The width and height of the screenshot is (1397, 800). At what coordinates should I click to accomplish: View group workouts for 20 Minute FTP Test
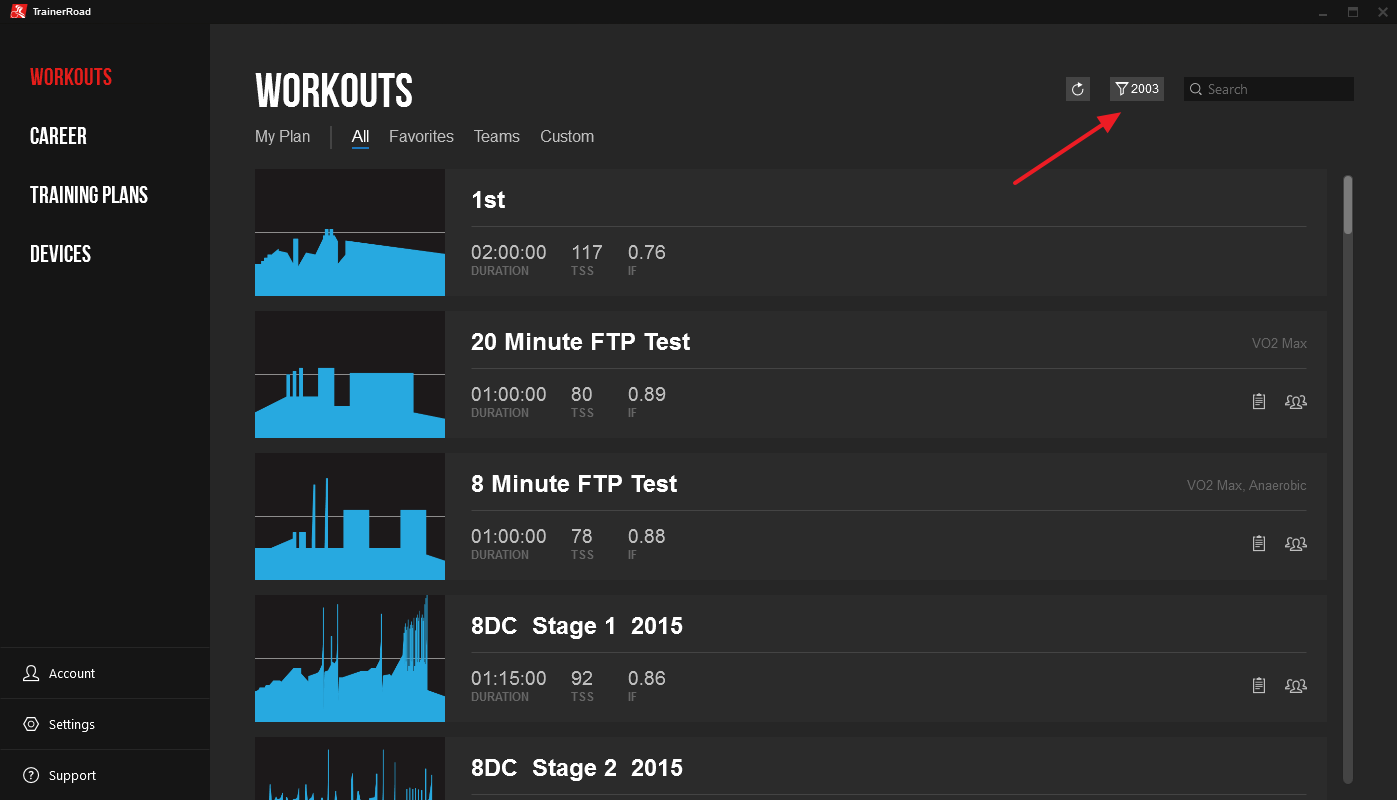[1295, 401]
